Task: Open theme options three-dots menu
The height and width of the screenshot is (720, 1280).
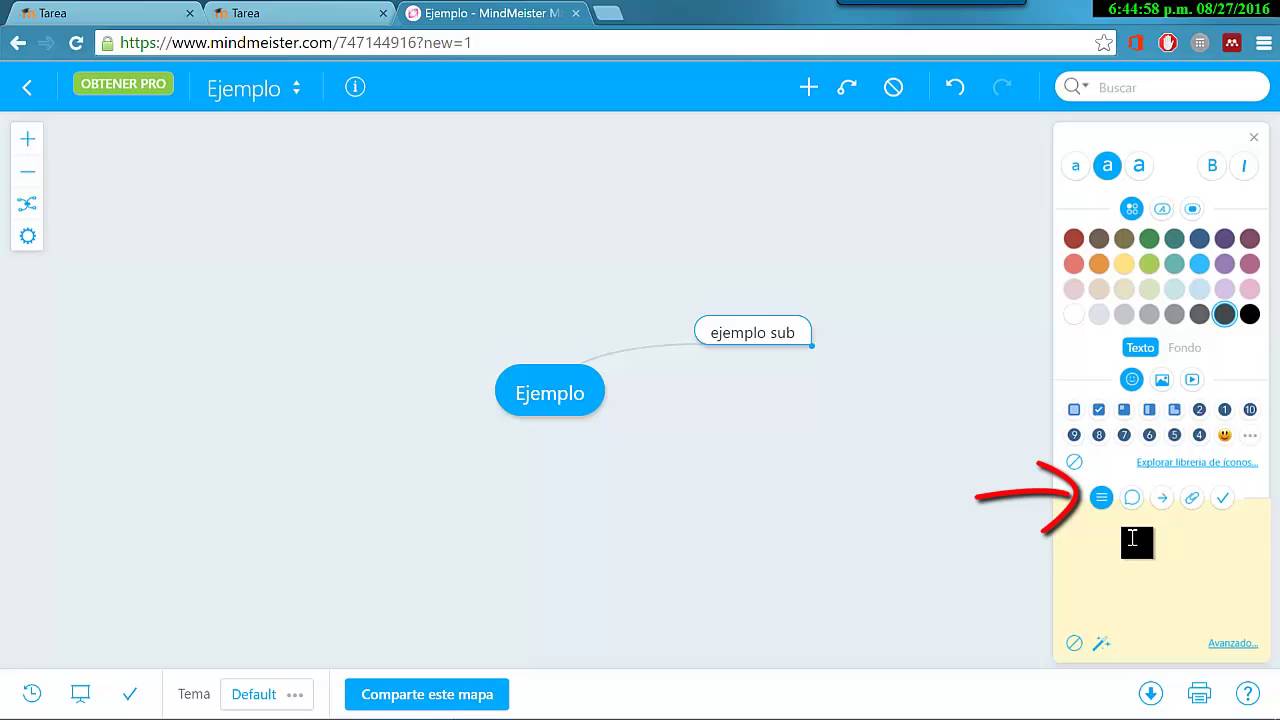Action: click(295, 694)
